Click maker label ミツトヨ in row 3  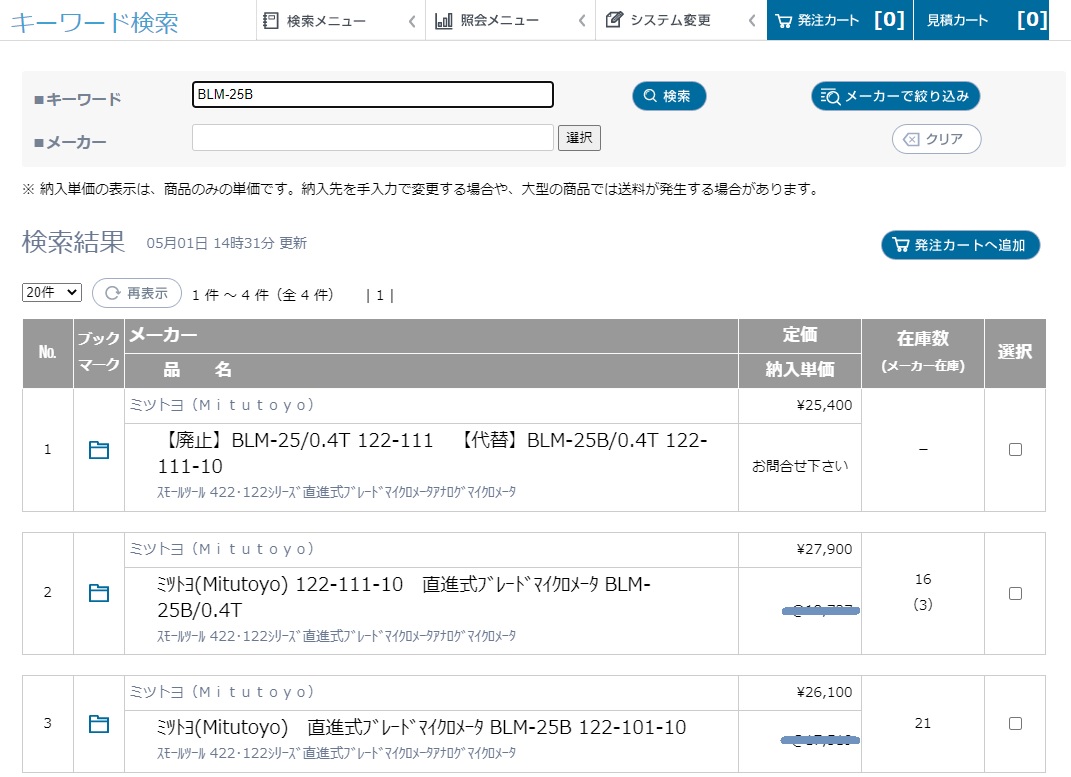pos(221,692)
